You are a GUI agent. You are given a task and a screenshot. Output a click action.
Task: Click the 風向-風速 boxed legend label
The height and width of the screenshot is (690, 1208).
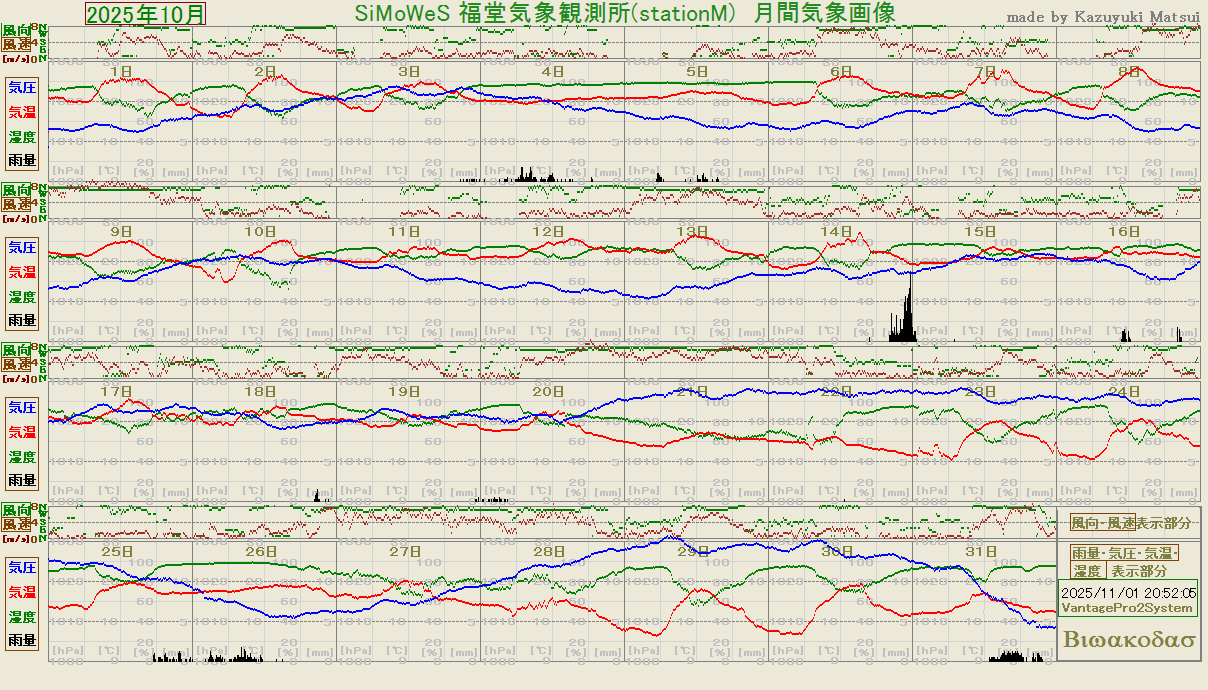pyautogui.click(x=1103, y=523)
